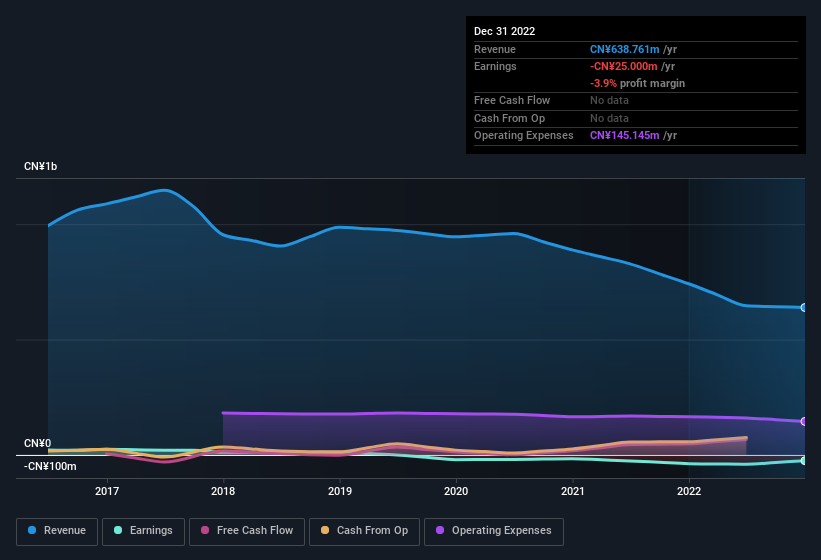Click the Operating Expenses tooltip row label
This screenshot has height=560, width=821.
tap(524, 135)
